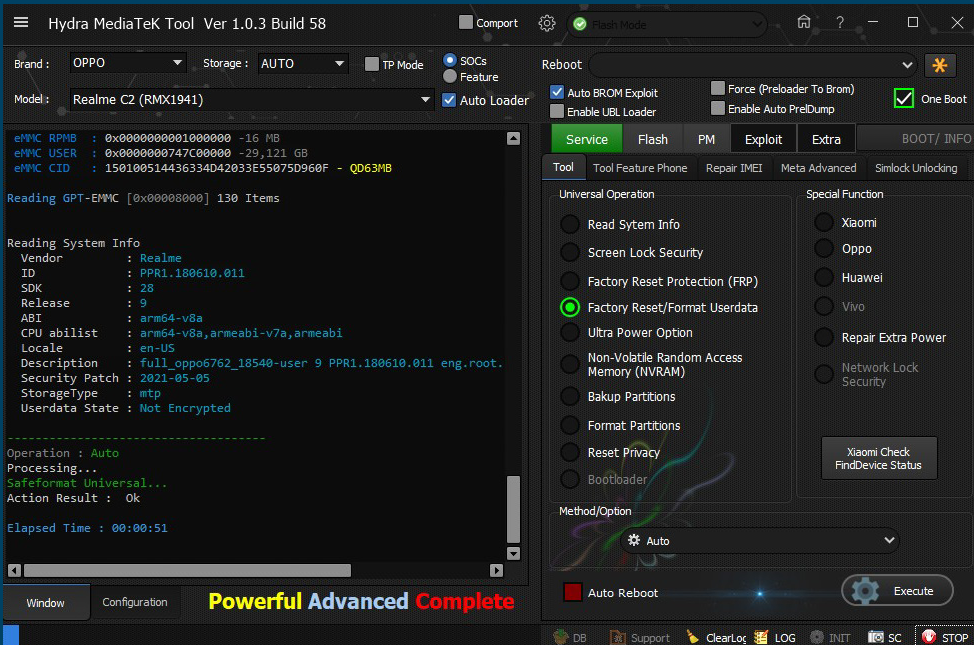Select Non-Volatile Random Access Memory (NVRAM)
The height and width of the screenshot is (645, 974).
[570, 364]
